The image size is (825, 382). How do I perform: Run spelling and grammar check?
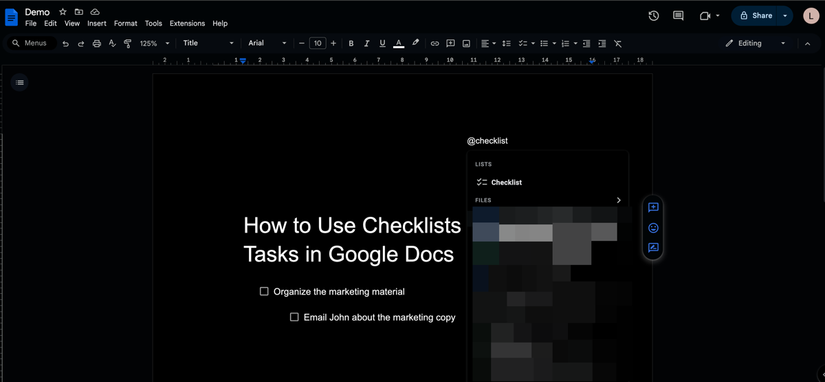tap(112, 44)
